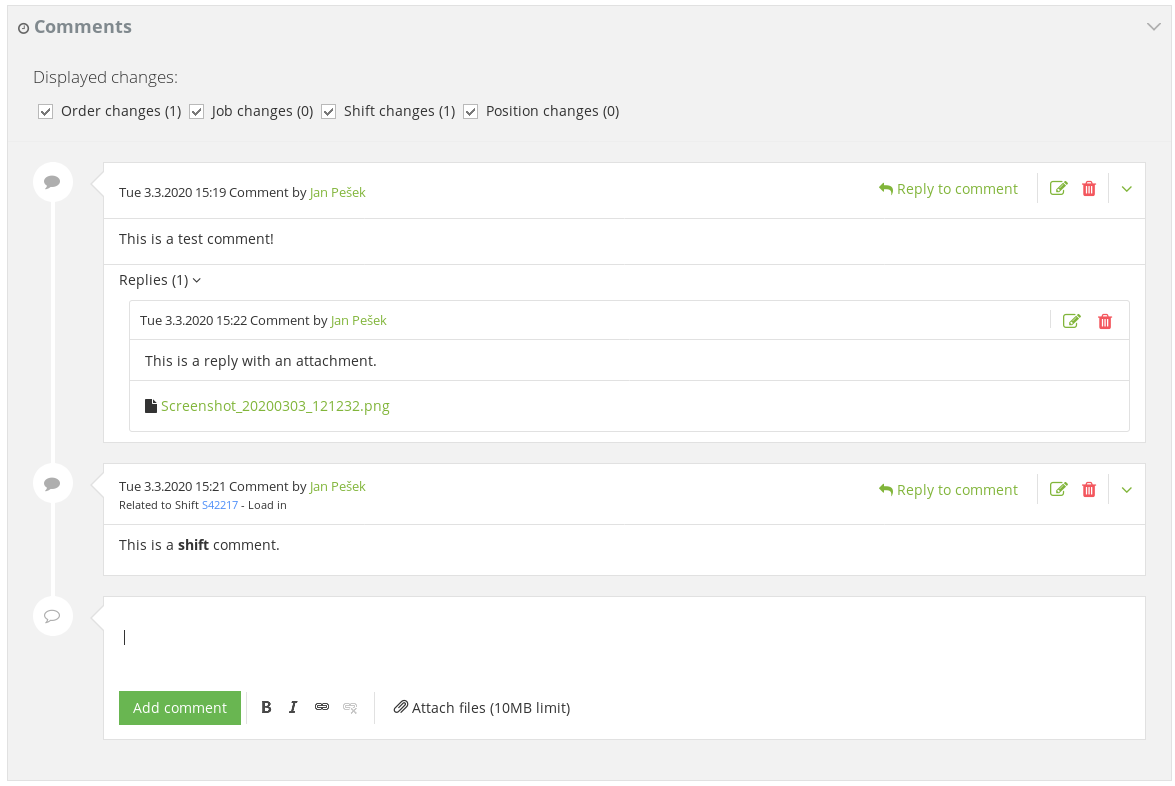The image size is (1175, 786).
Task: Attach files to the new comment
Action: [x=482, y=707]
